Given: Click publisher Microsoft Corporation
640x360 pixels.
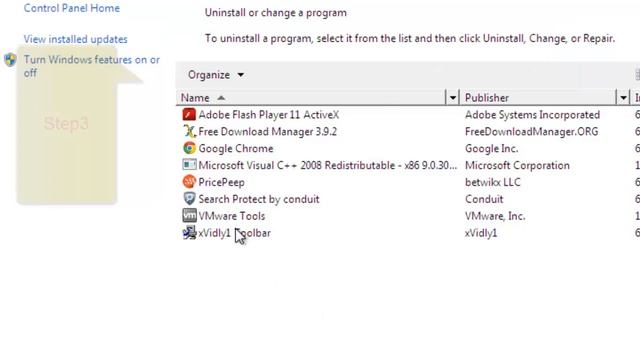Looking at the screenshot, I should [517, 165].
